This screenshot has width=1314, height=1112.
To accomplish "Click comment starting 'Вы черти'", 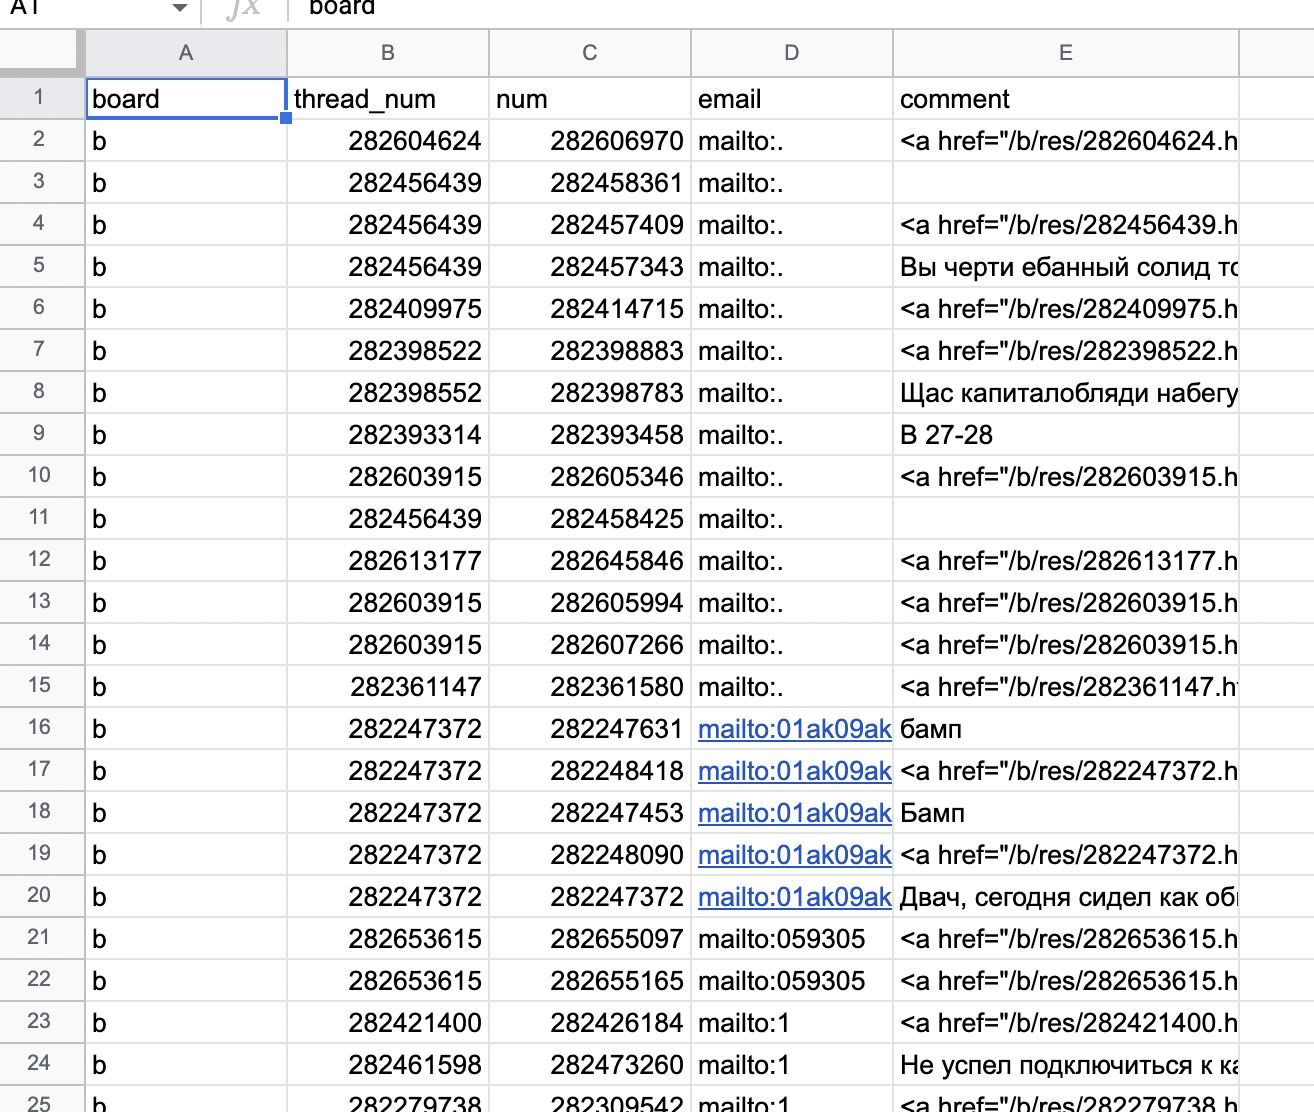I will coord(1066,267).
